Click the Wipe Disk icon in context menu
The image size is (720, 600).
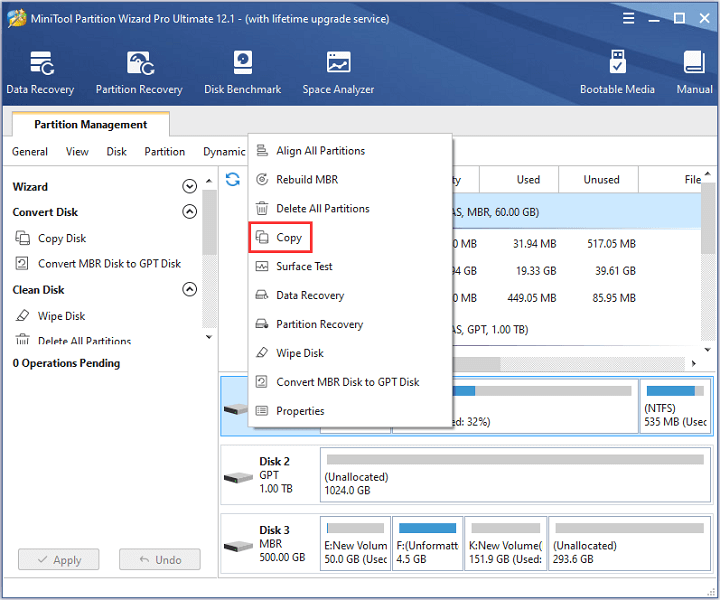pos(262,353)
